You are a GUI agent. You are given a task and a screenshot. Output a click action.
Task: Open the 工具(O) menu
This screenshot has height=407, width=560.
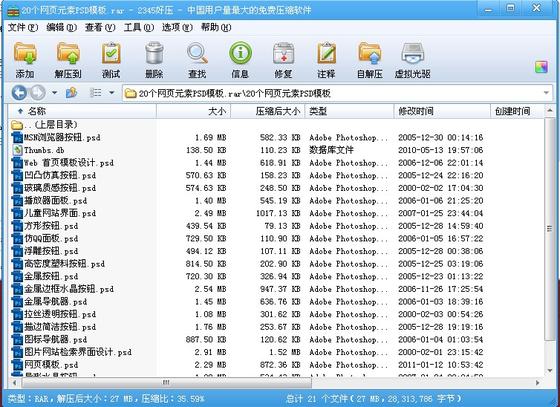[x=139, y=27]
